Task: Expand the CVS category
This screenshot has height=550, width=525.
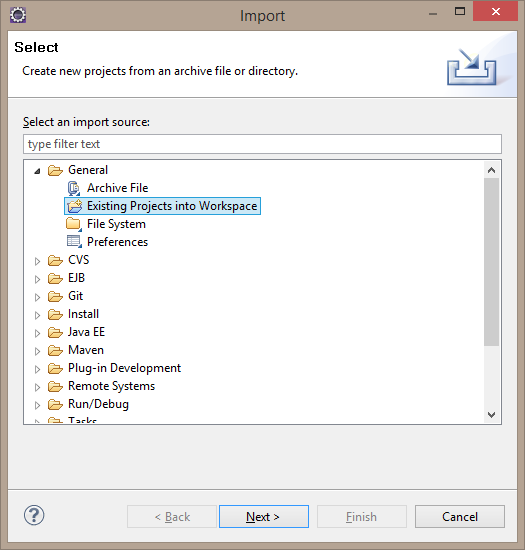Action: pyautogui.click(x=37, y=261)
